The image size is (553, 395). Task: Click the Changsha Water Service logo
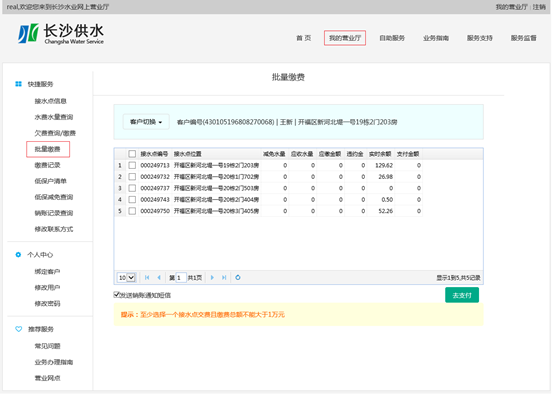(61, 34)
